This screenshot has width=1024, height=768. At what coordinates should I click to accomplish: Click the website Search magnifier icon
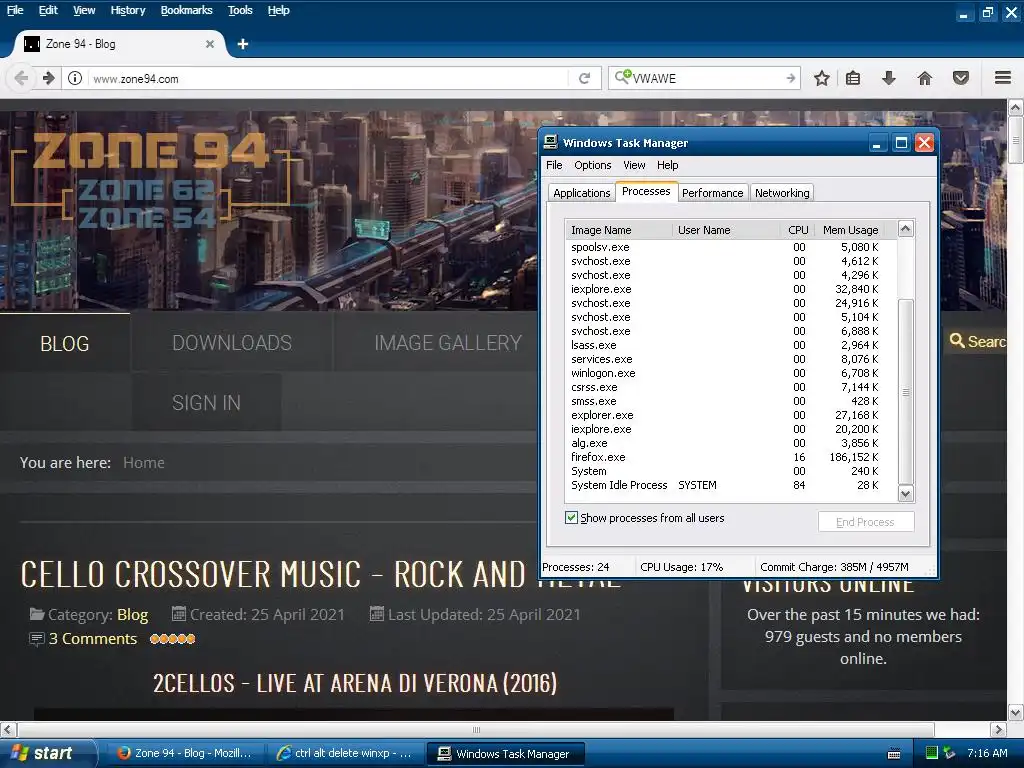pyautogui.click(x=957, y=340)
